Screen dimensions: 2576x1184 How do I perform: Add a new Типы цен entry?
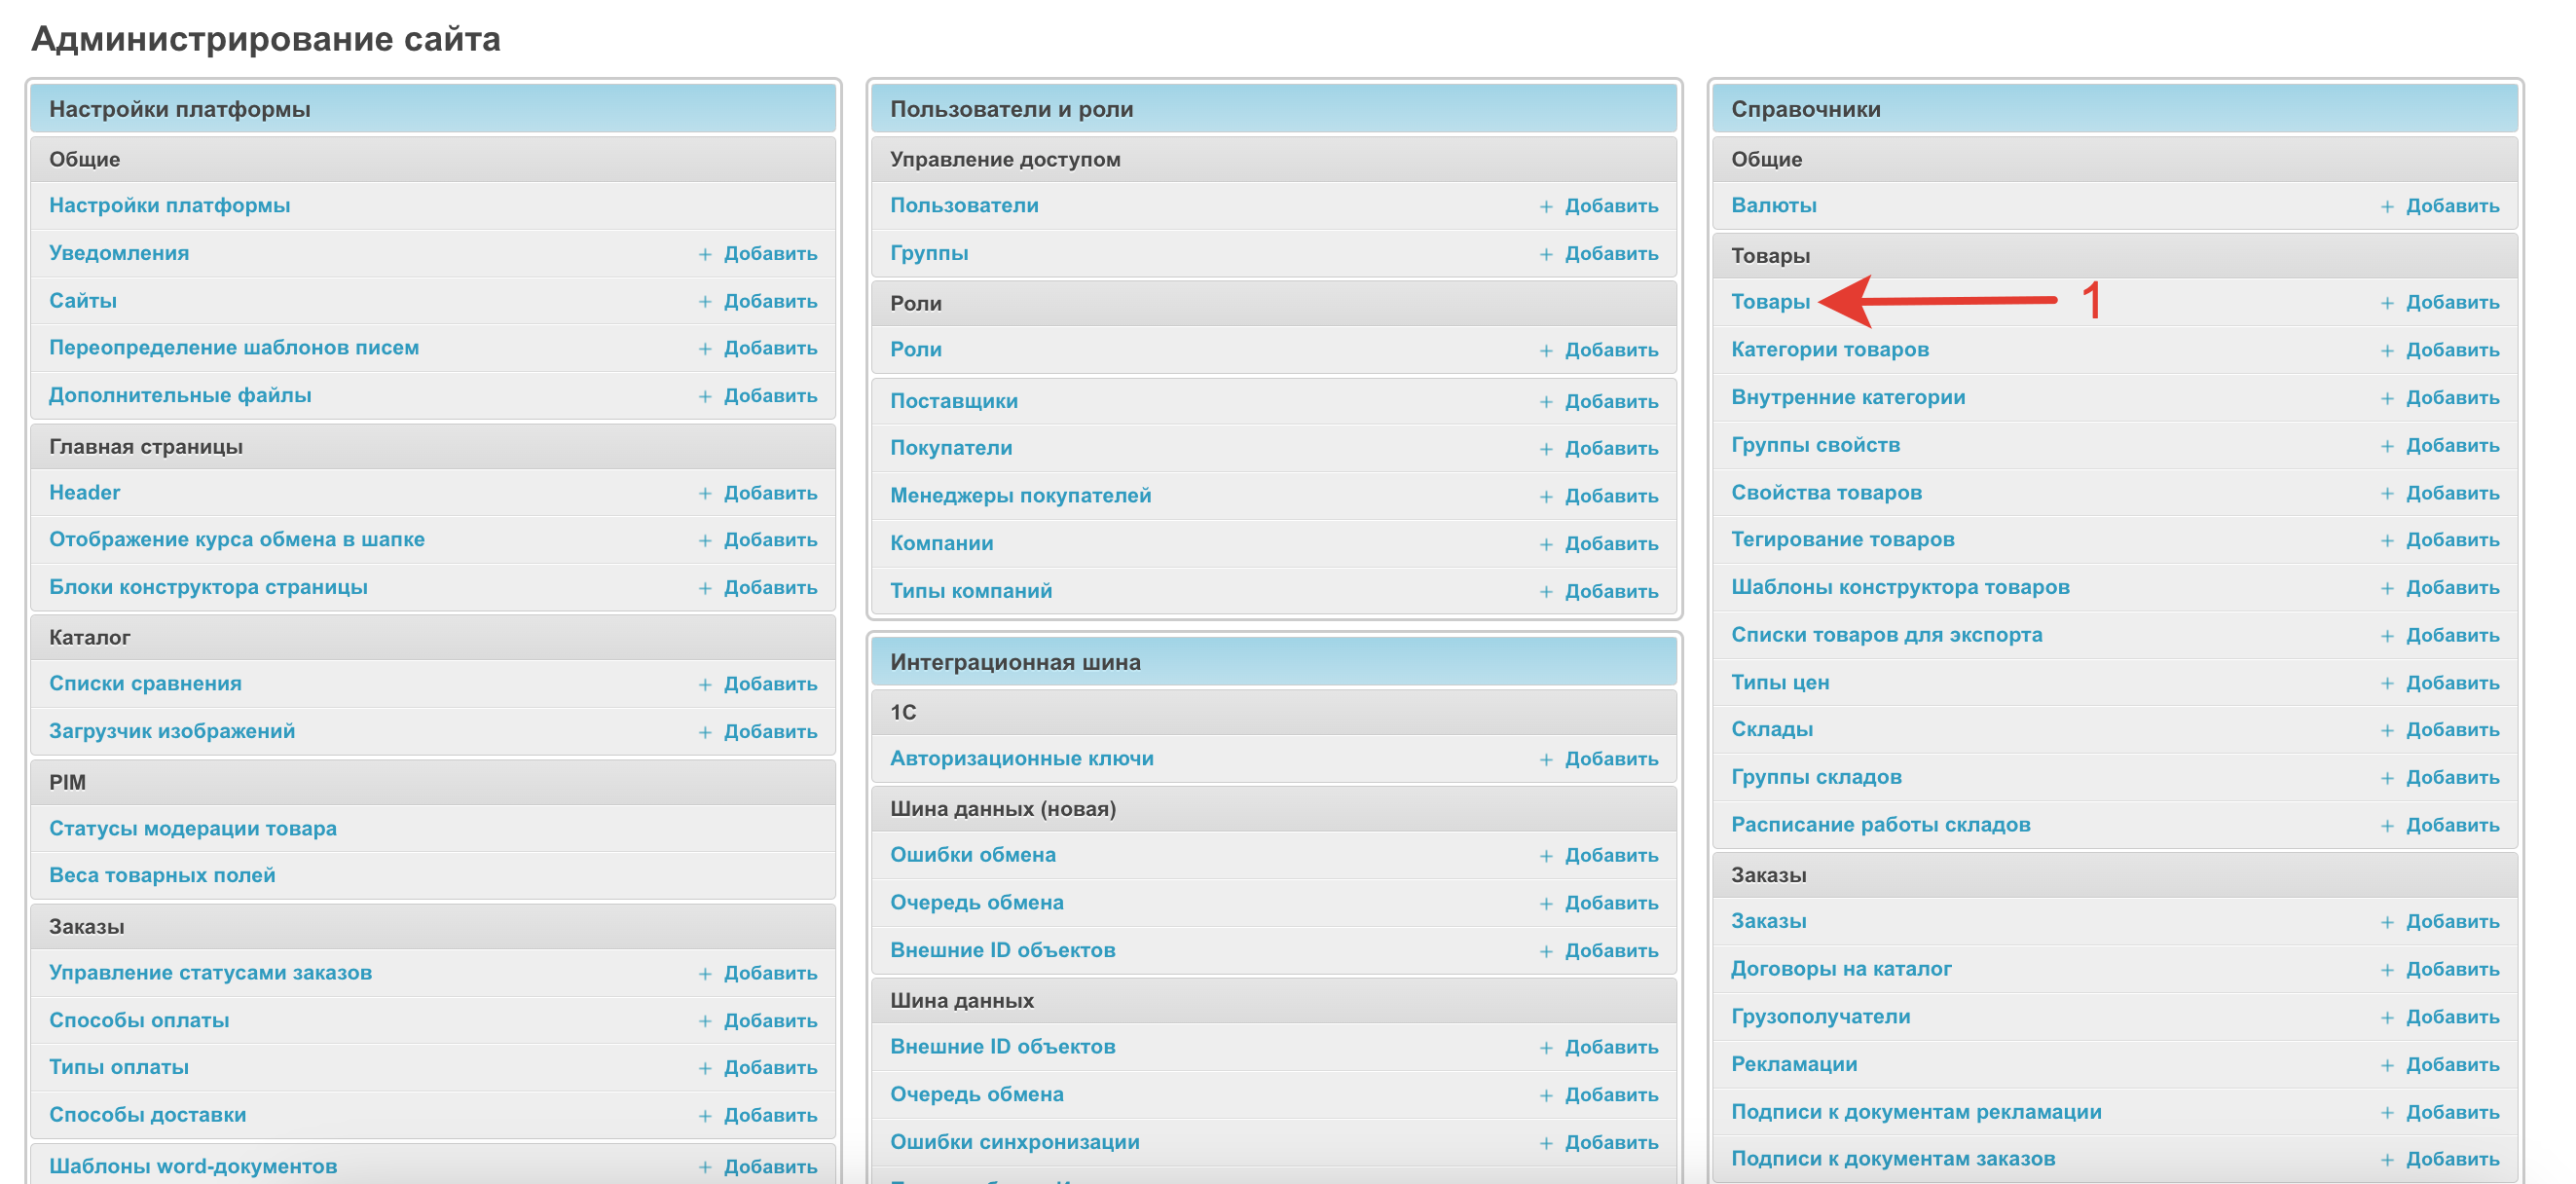pyautogui.click(x=2451, y=683)
